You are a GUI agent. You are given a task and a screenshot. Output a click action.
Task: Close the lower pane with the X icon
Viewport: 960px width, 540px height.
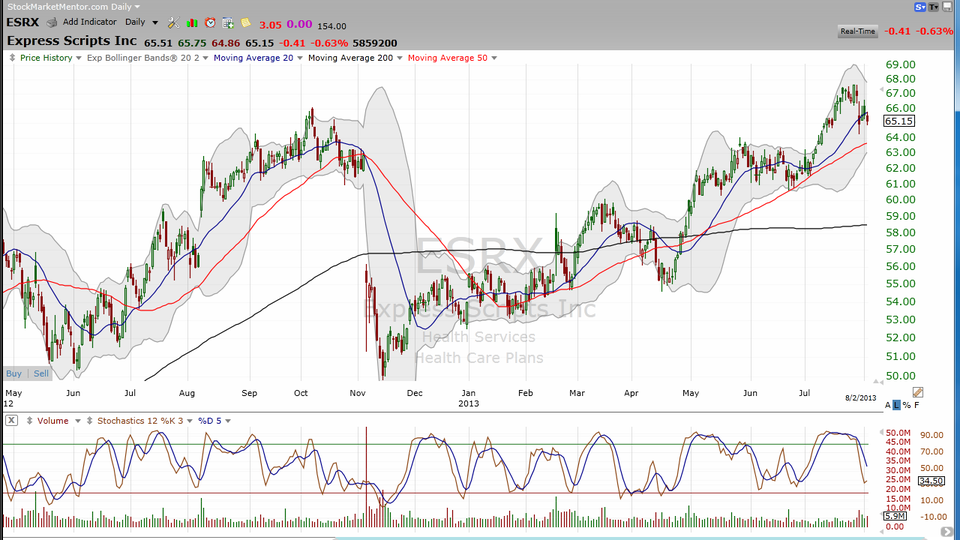pos(12,421)
